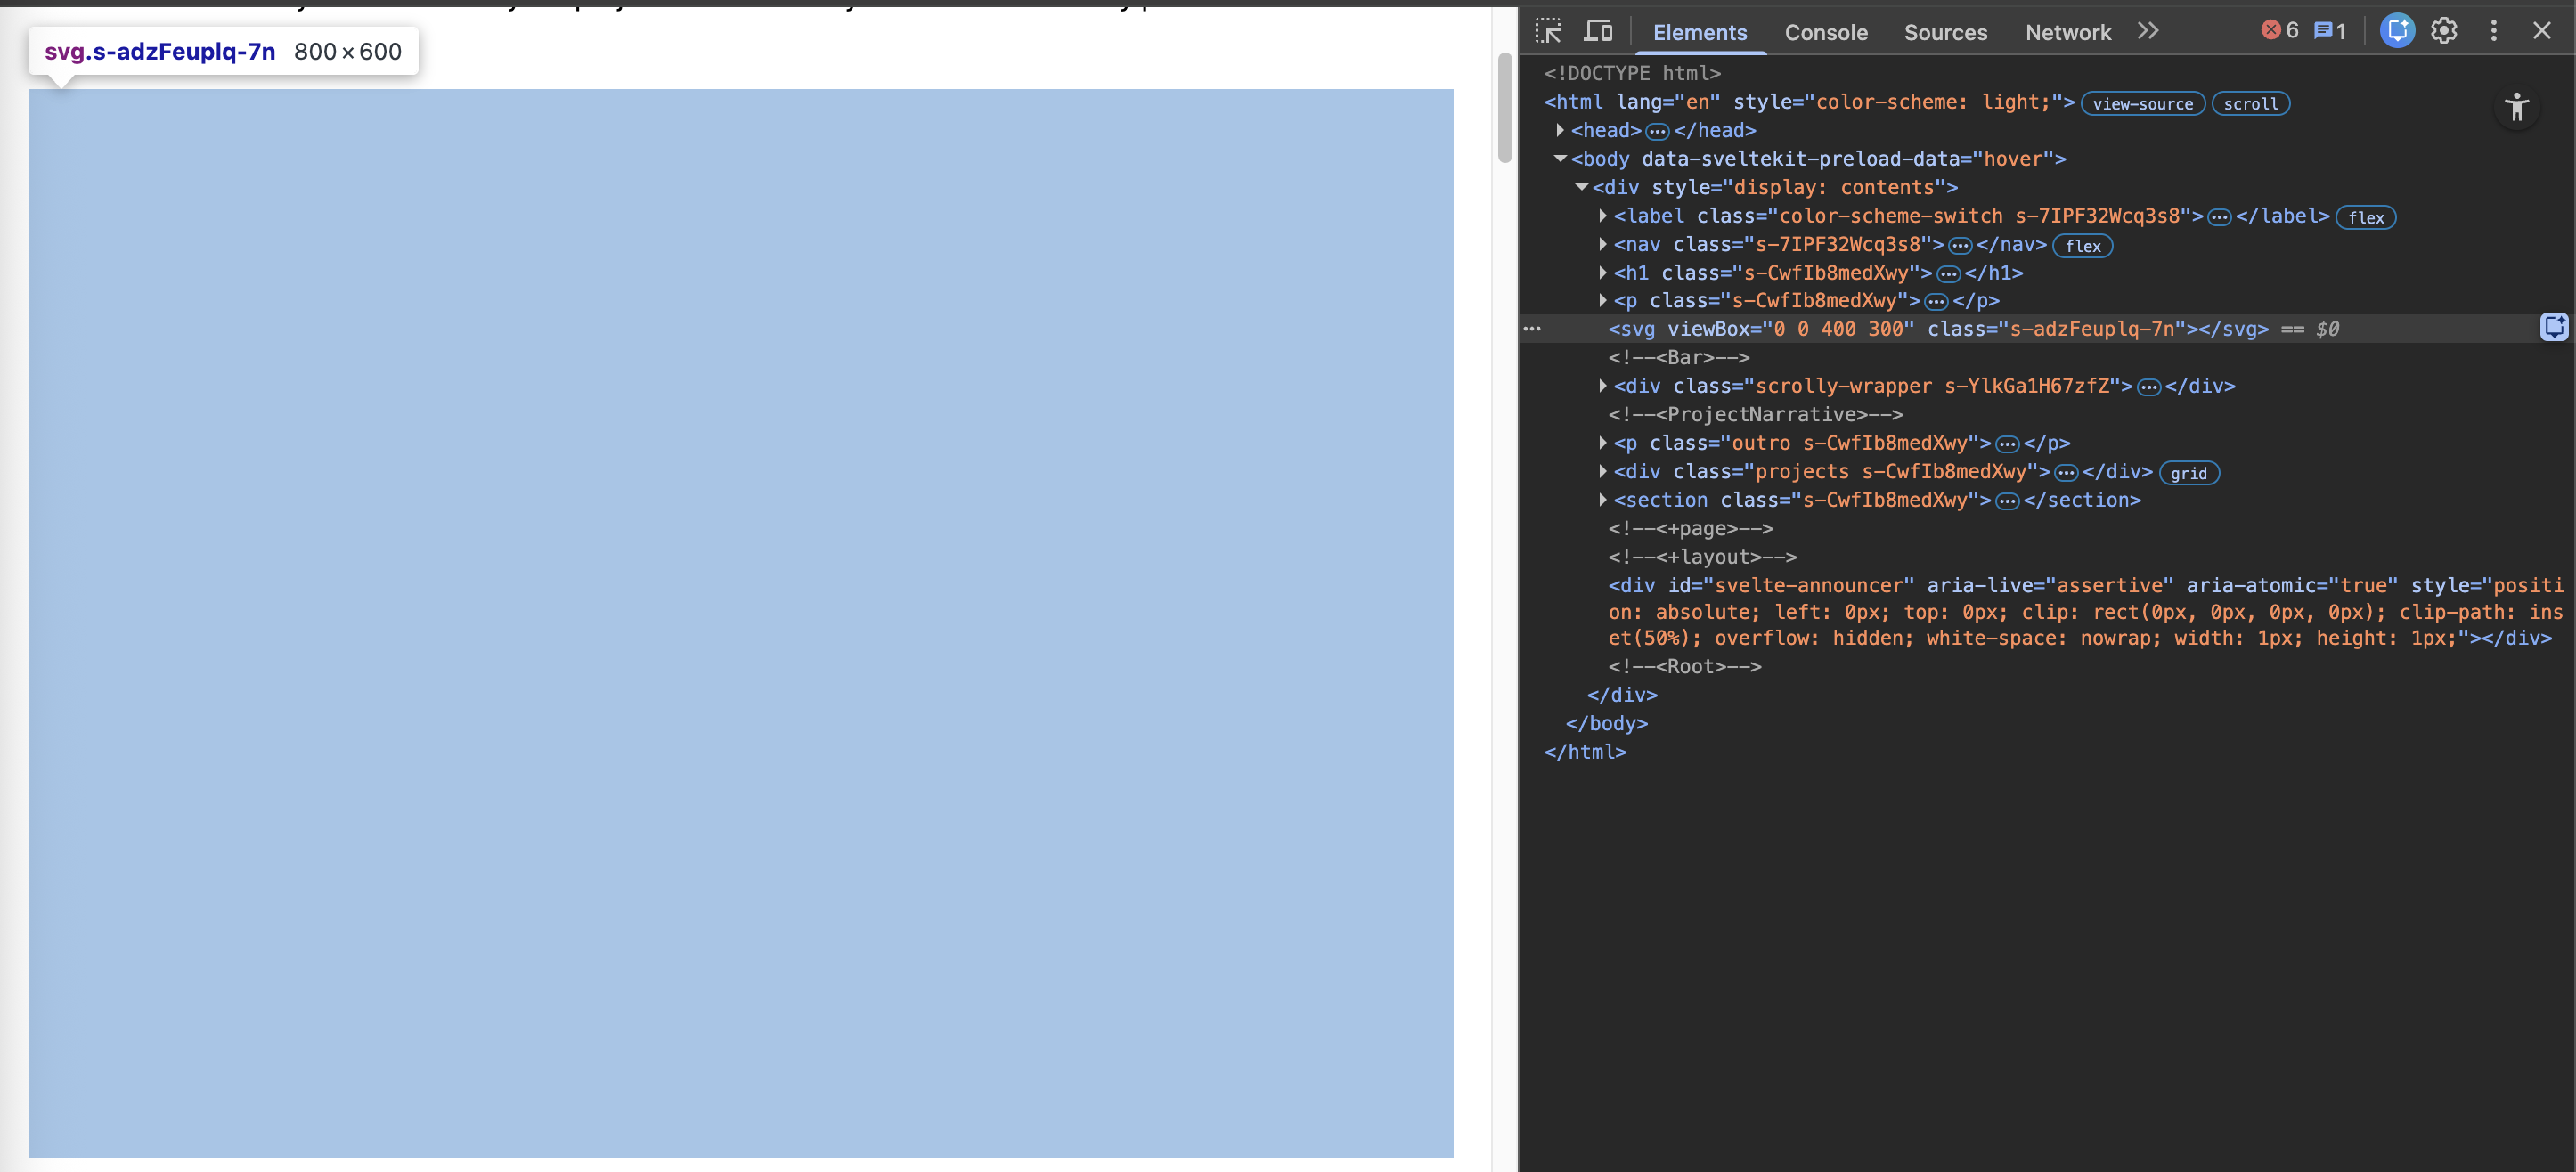2576x1172 pixels.
Task: Expand the head element node
Action: tap(1559, 130)
